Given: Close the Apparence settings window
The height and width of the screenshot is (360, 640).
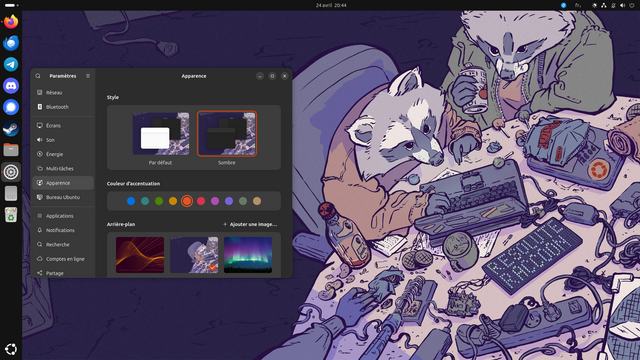Looking at the screenshot, I should click(284, 76).
